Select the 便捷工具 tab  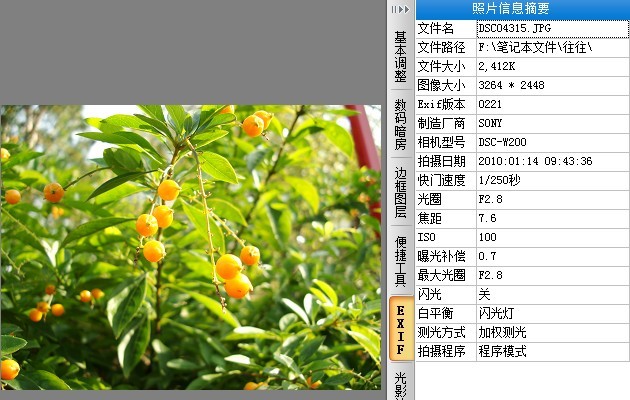point(401,261)
